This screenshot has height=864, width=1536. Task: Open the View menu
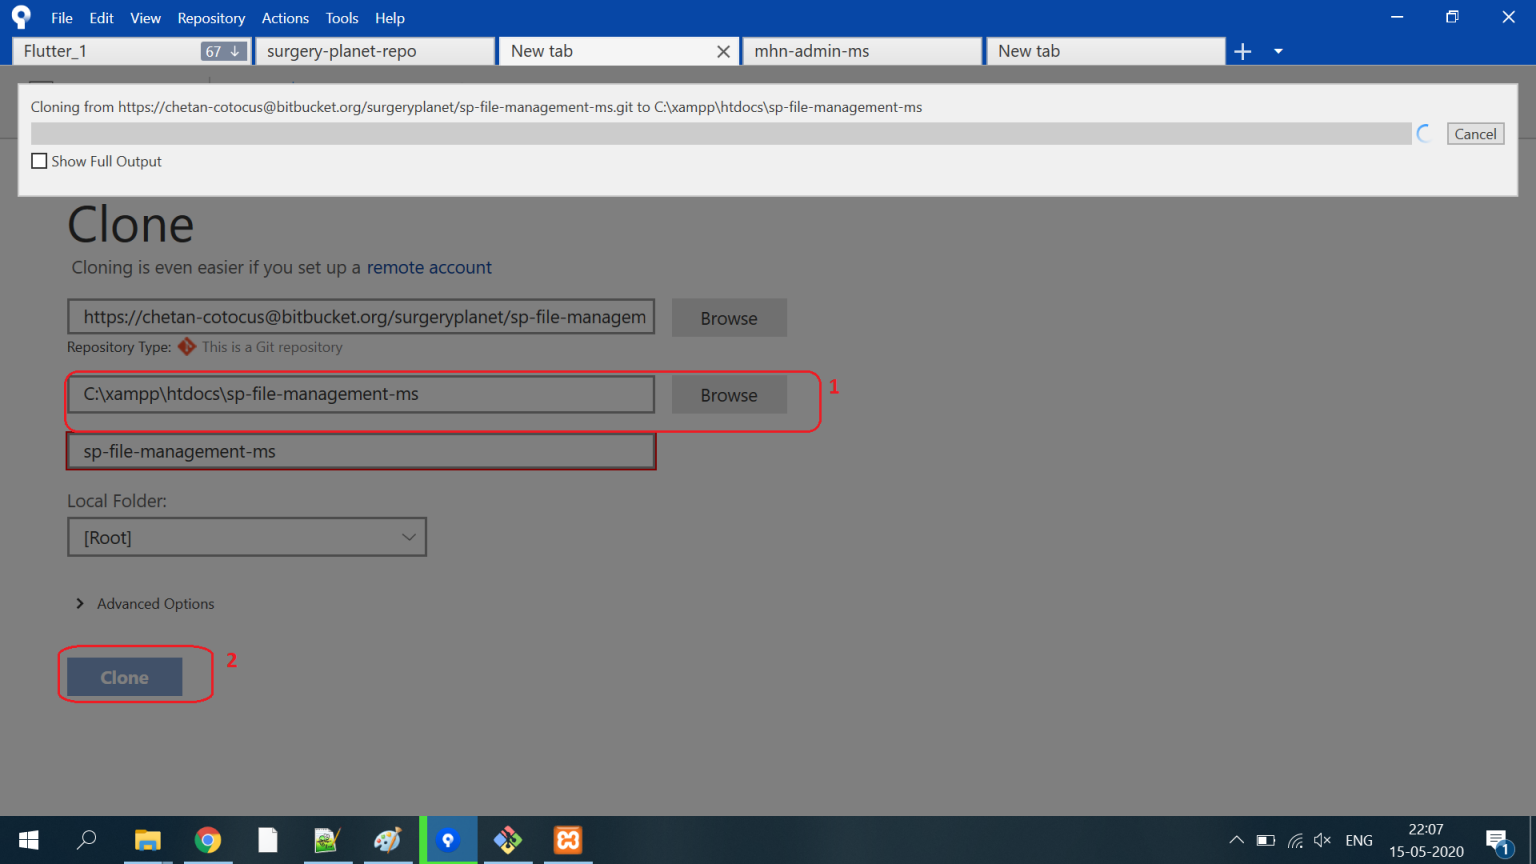(x=145, y=18)
